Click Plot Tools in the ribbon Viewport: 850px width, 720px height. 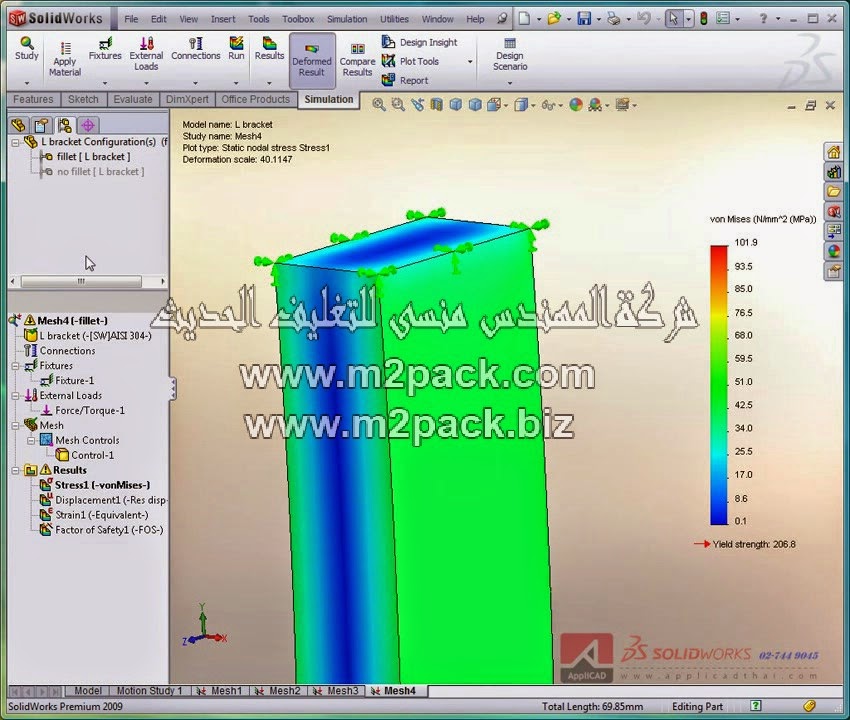[x=410, y=61]
